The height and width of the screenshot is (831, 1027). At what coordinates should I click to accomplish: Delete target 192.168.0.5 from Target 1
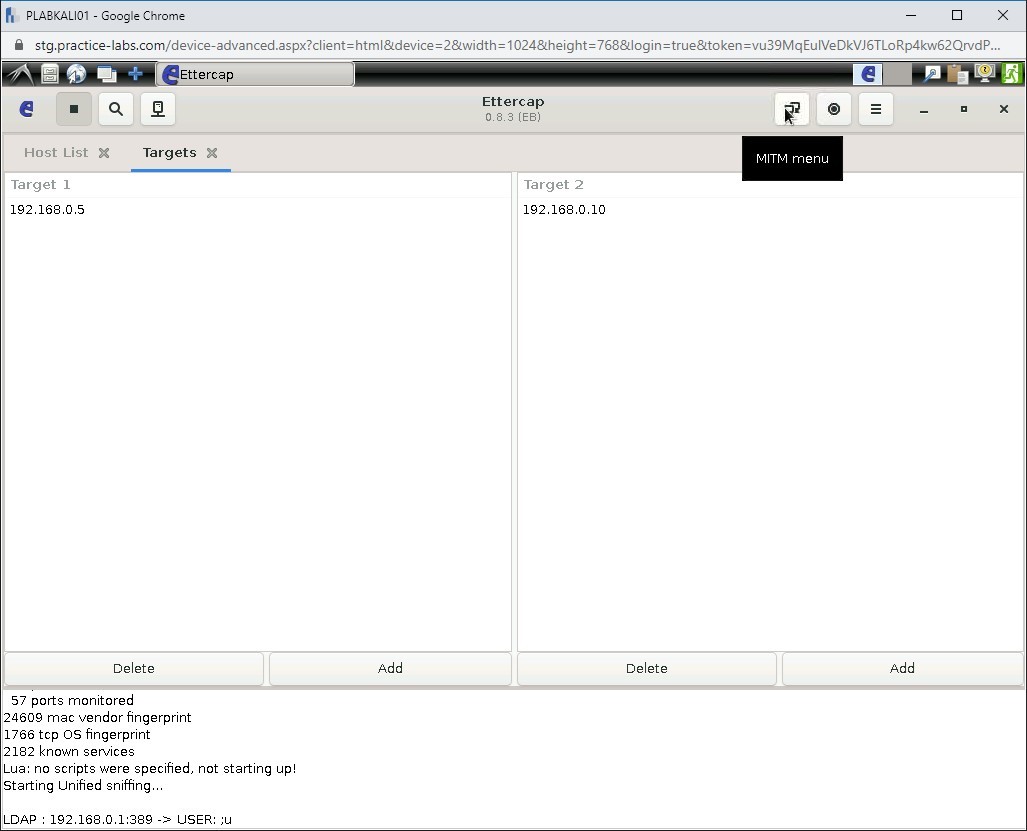[133, 668]
